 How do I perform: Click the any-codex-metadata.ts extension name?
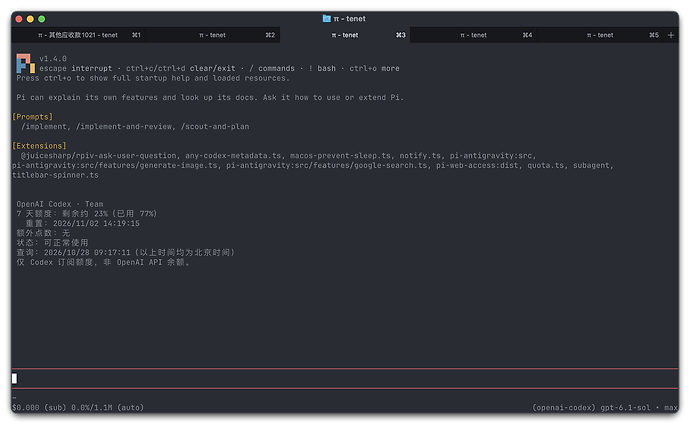click(233, 155)
